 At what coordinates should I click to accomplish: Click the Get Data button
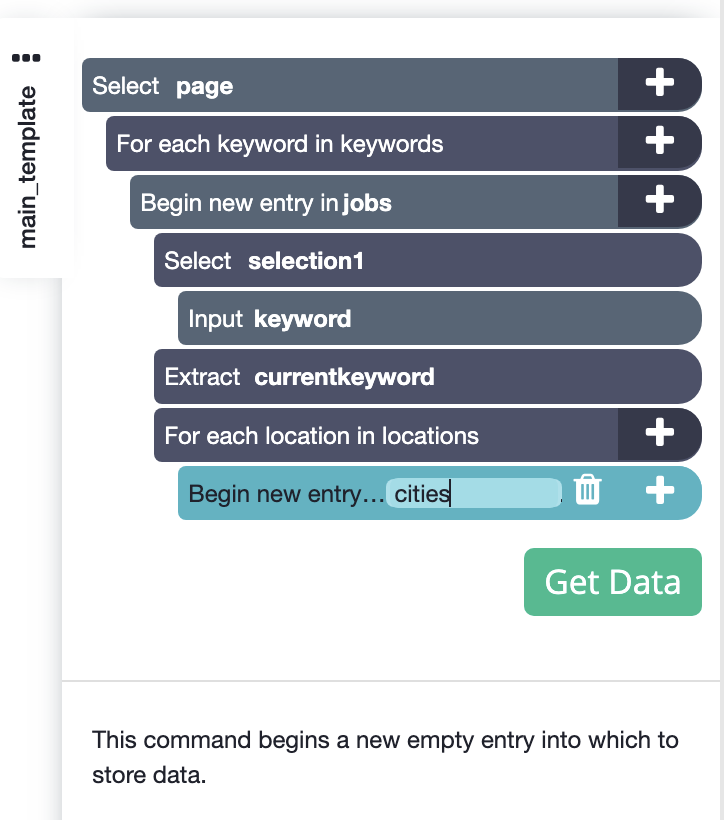coord(613,582)
